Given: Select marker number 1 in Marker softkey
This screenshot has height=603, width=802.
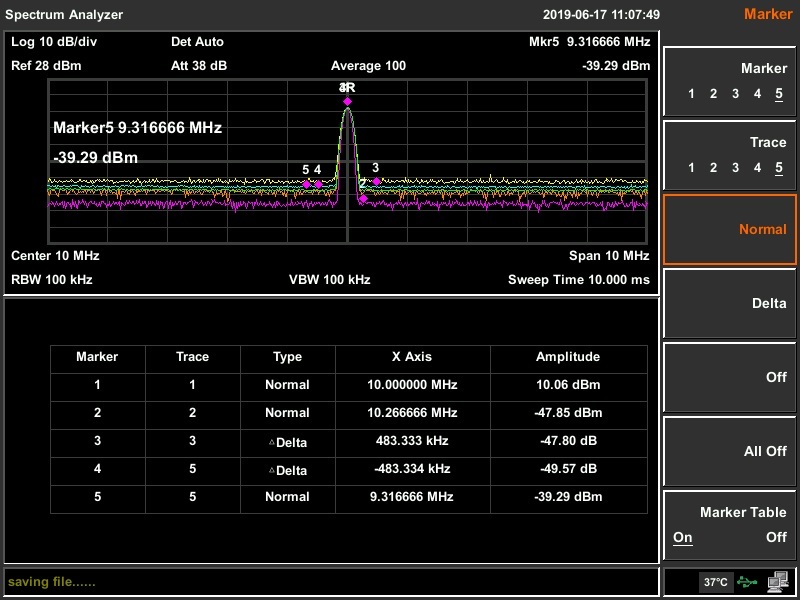Looking at the screenshot, I should point(691,94).
